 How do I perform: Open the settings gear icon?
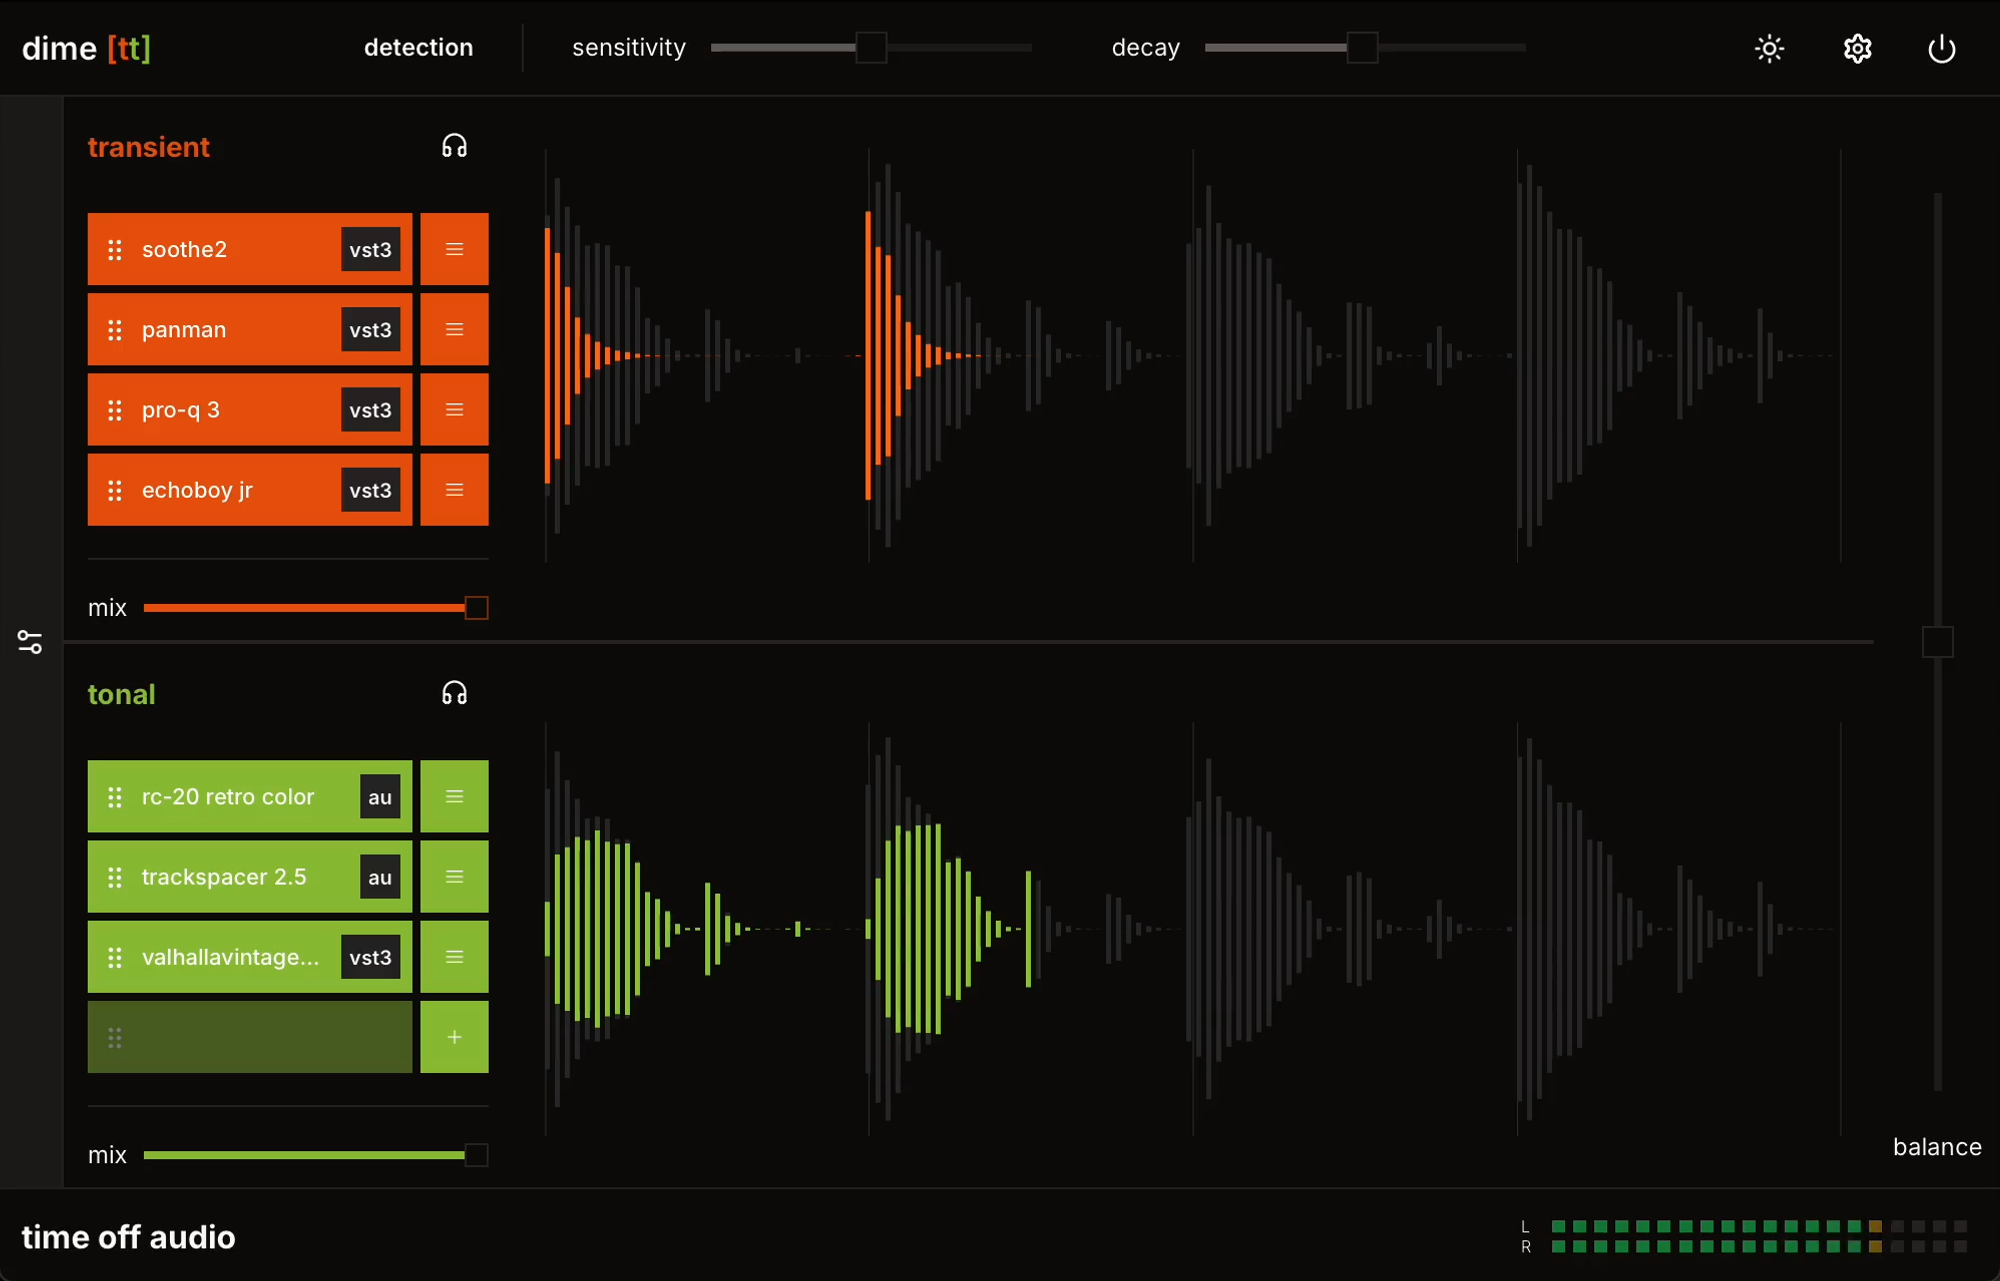tap(1857, 48)
